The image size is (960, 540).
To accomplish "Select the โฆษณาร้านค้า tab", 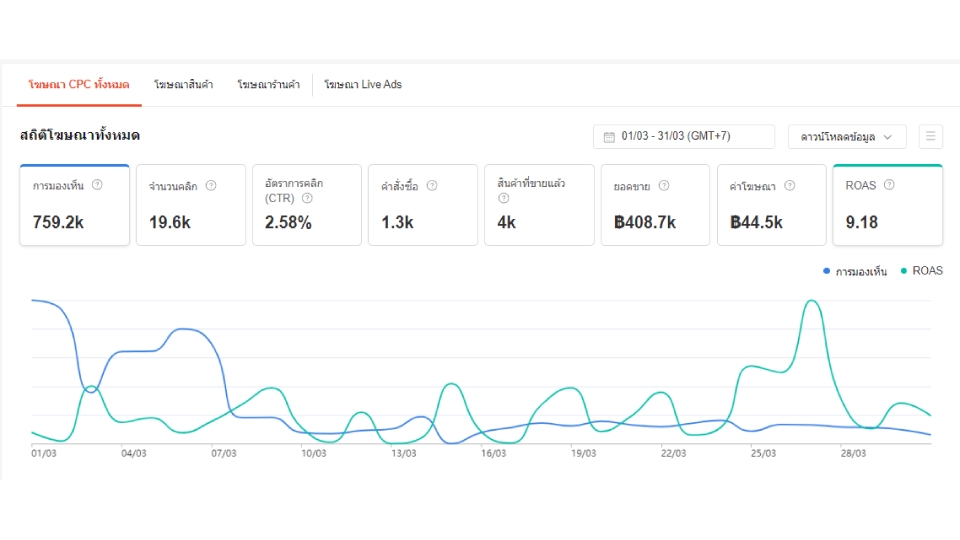I will pos(269,84).
